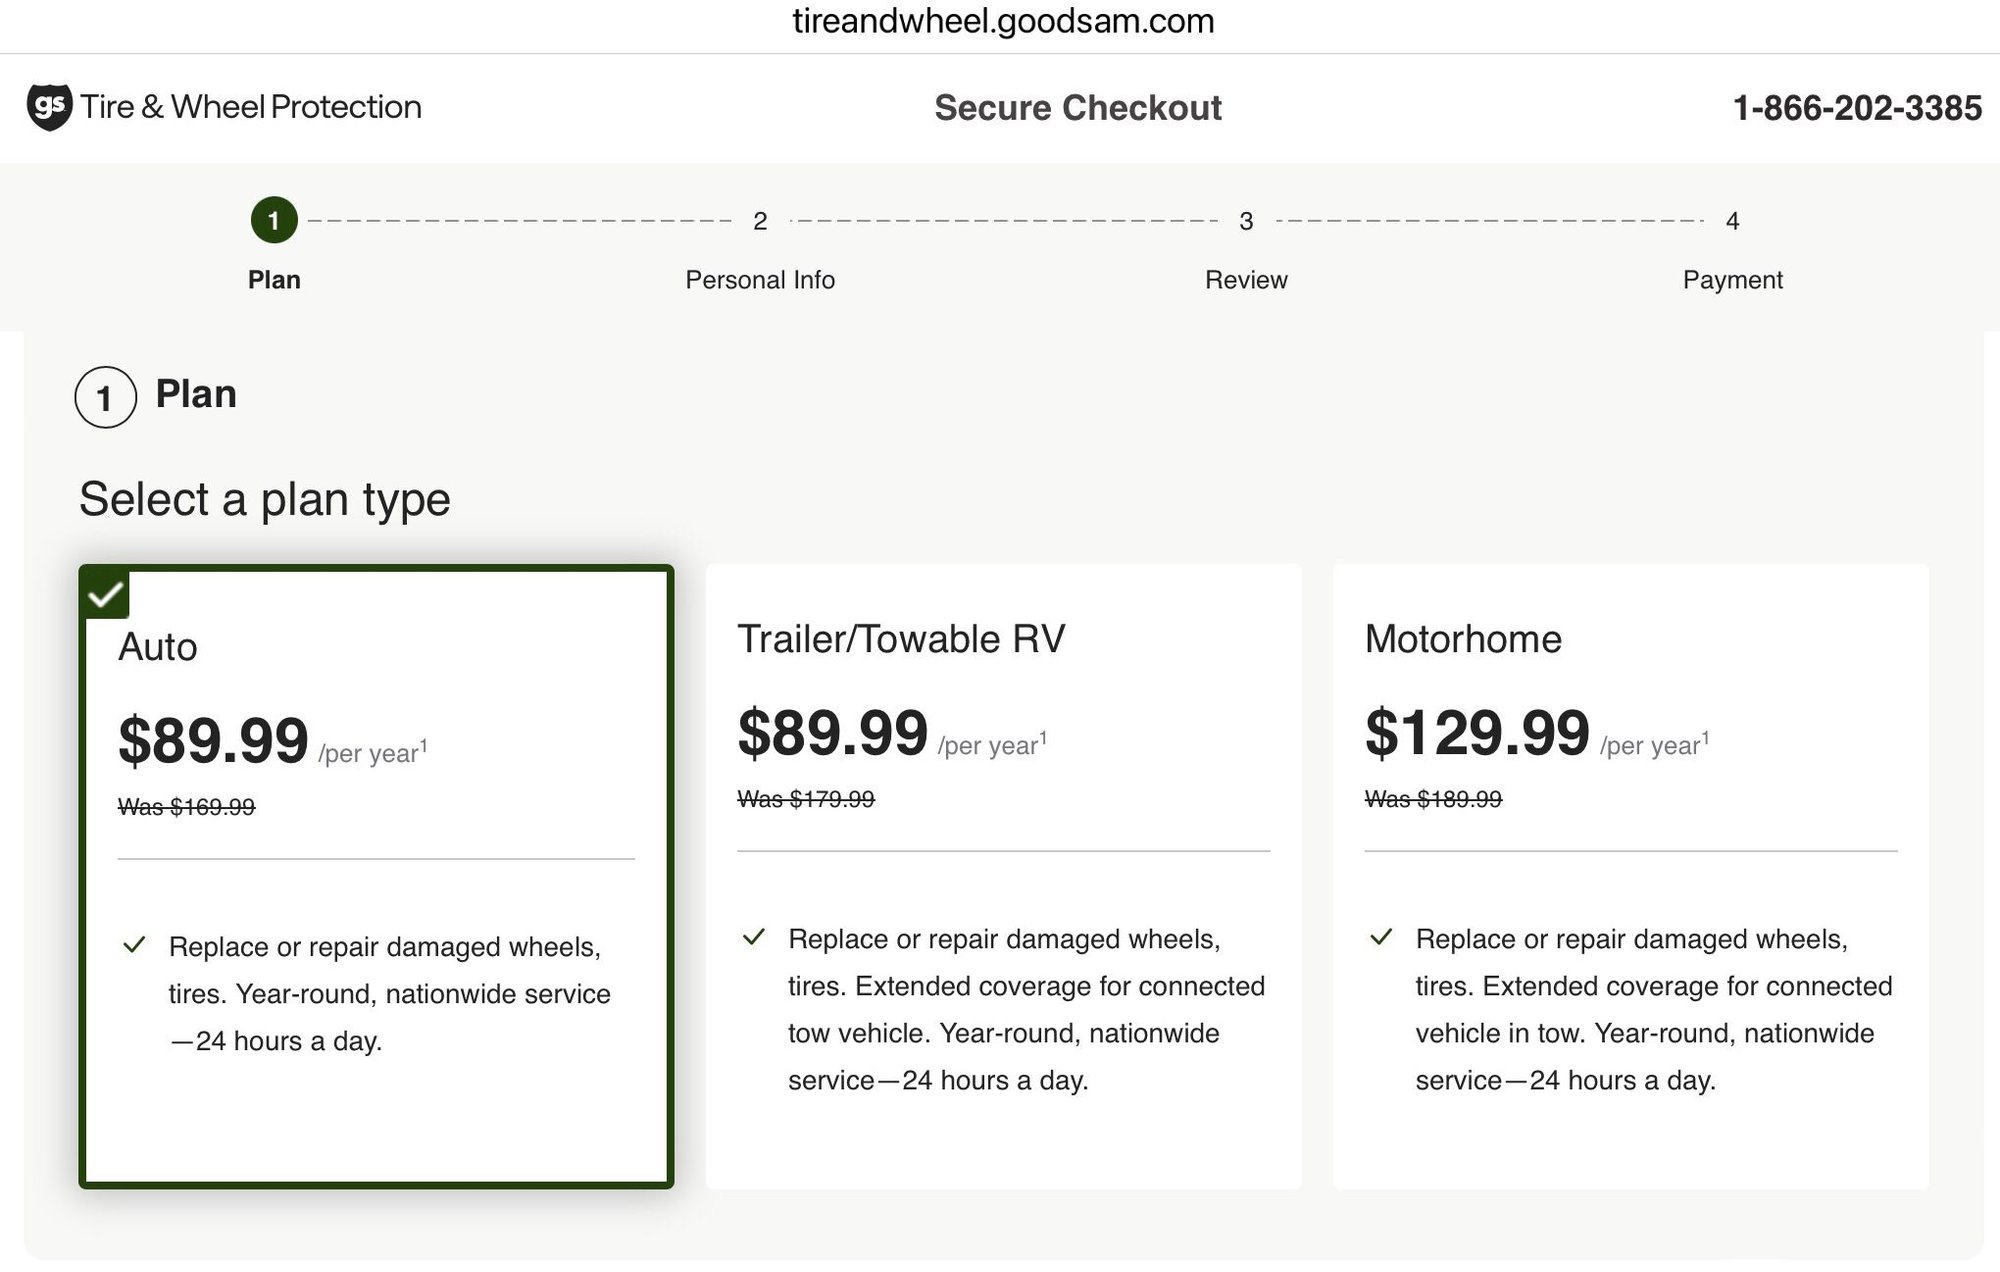Click the Trailer/Towable RV Was $179.99 price

click(806, 799)
